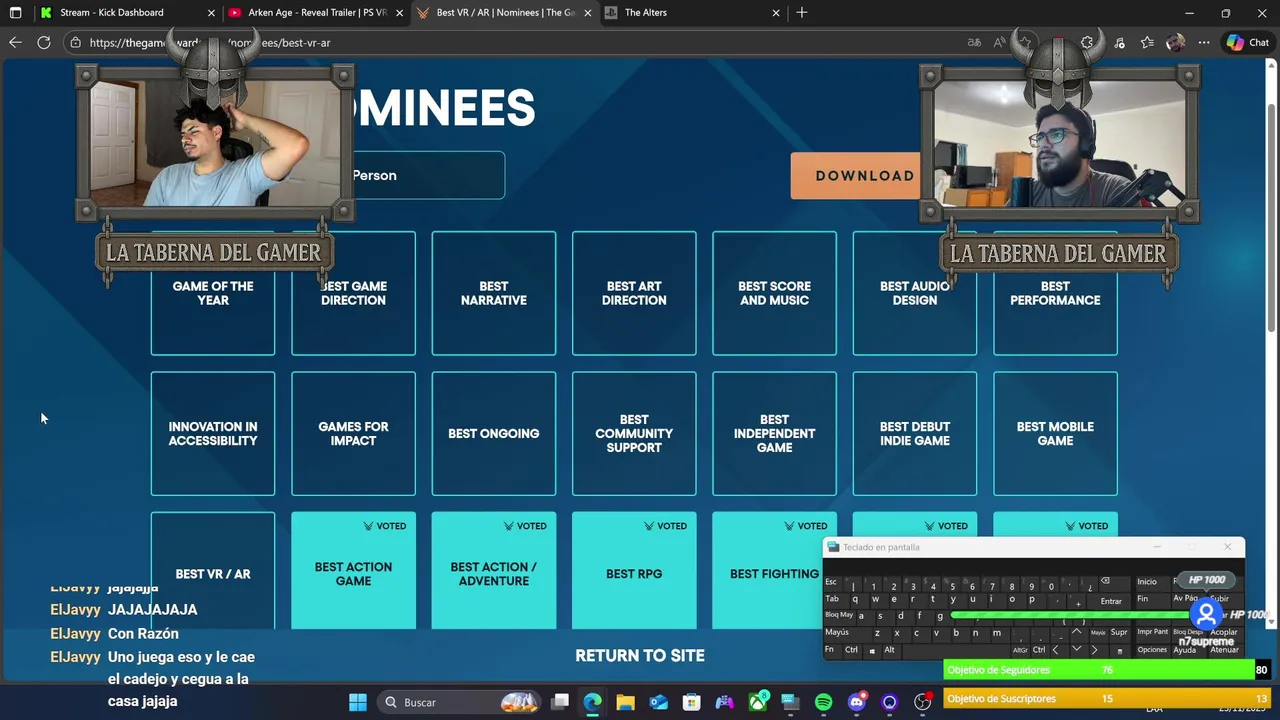Open the voted Best RPG tile
This screenshot has width=1280, height=720.
tap(634, 571)
